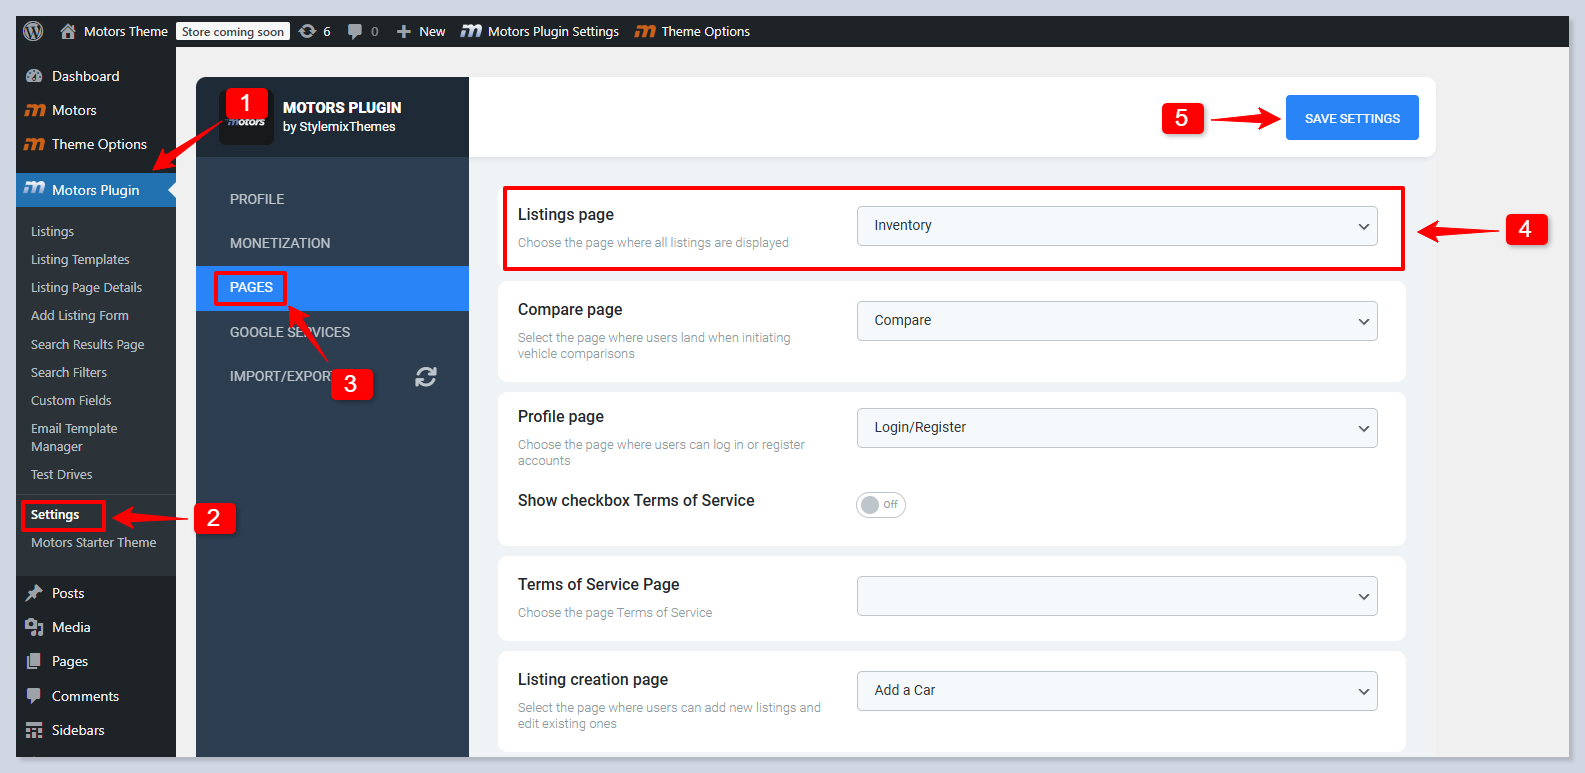Toggle Show checkbox Terms of Service switch
This screenshot has height=773, width=1585.
(x=880, y=505)
